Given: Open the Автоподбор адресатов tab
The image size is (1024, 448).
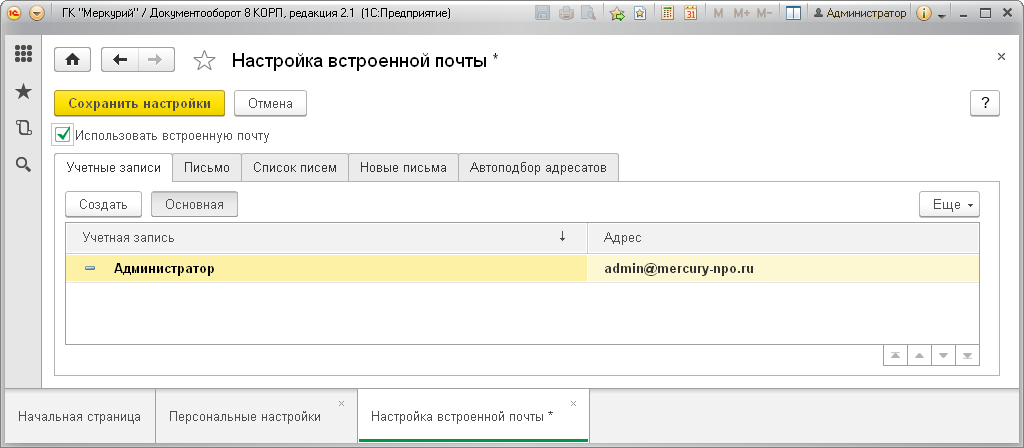Looking at the screenshot, I should click(x=538, y=168).
